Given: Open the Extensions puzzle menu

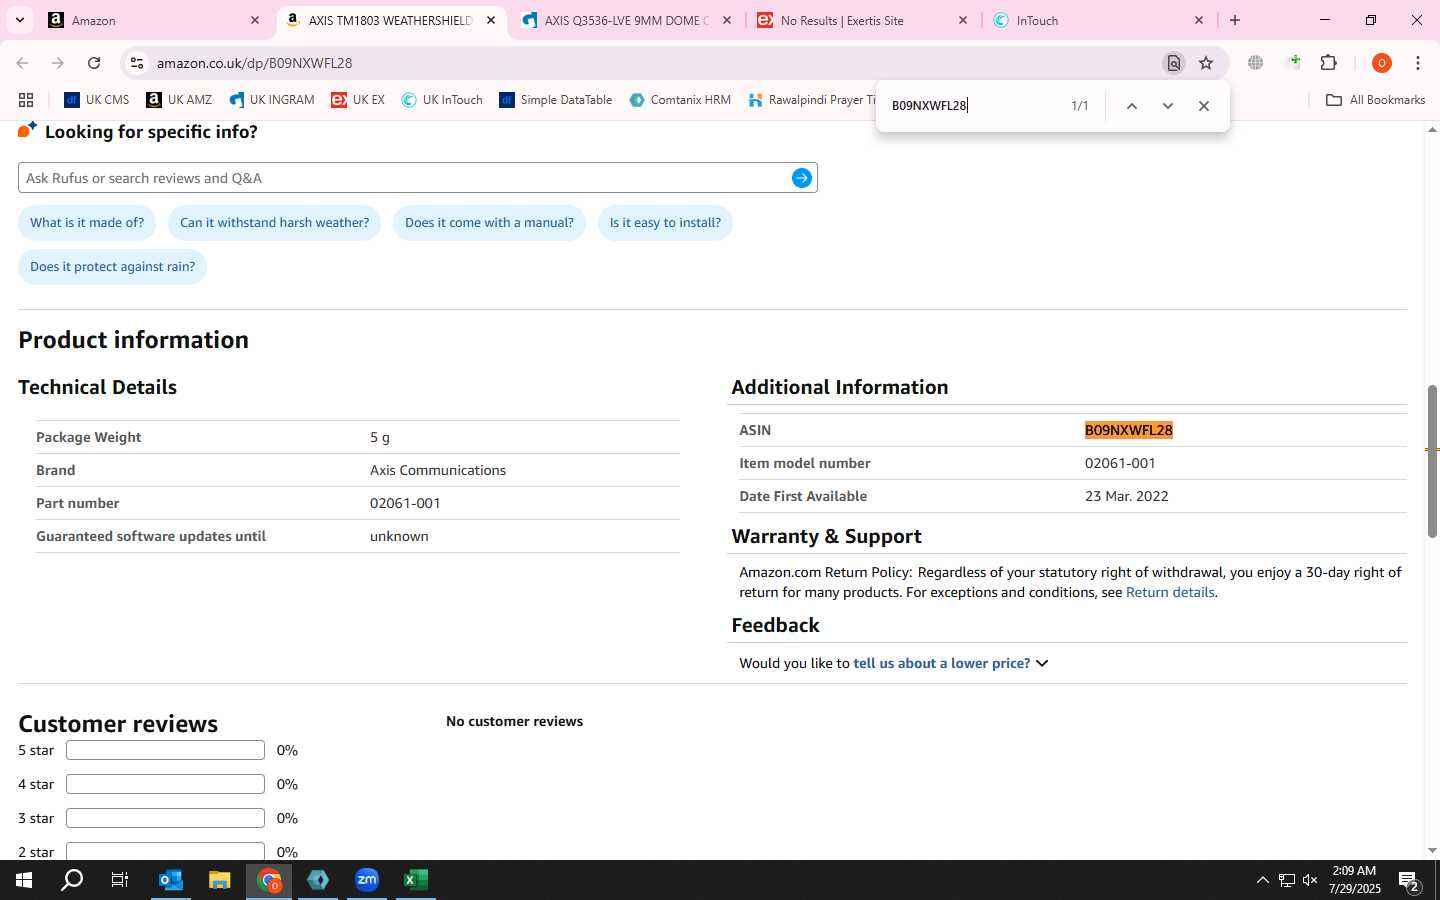Looking at the screenshot, I should pyautogui.click(x=1329, y=63).
